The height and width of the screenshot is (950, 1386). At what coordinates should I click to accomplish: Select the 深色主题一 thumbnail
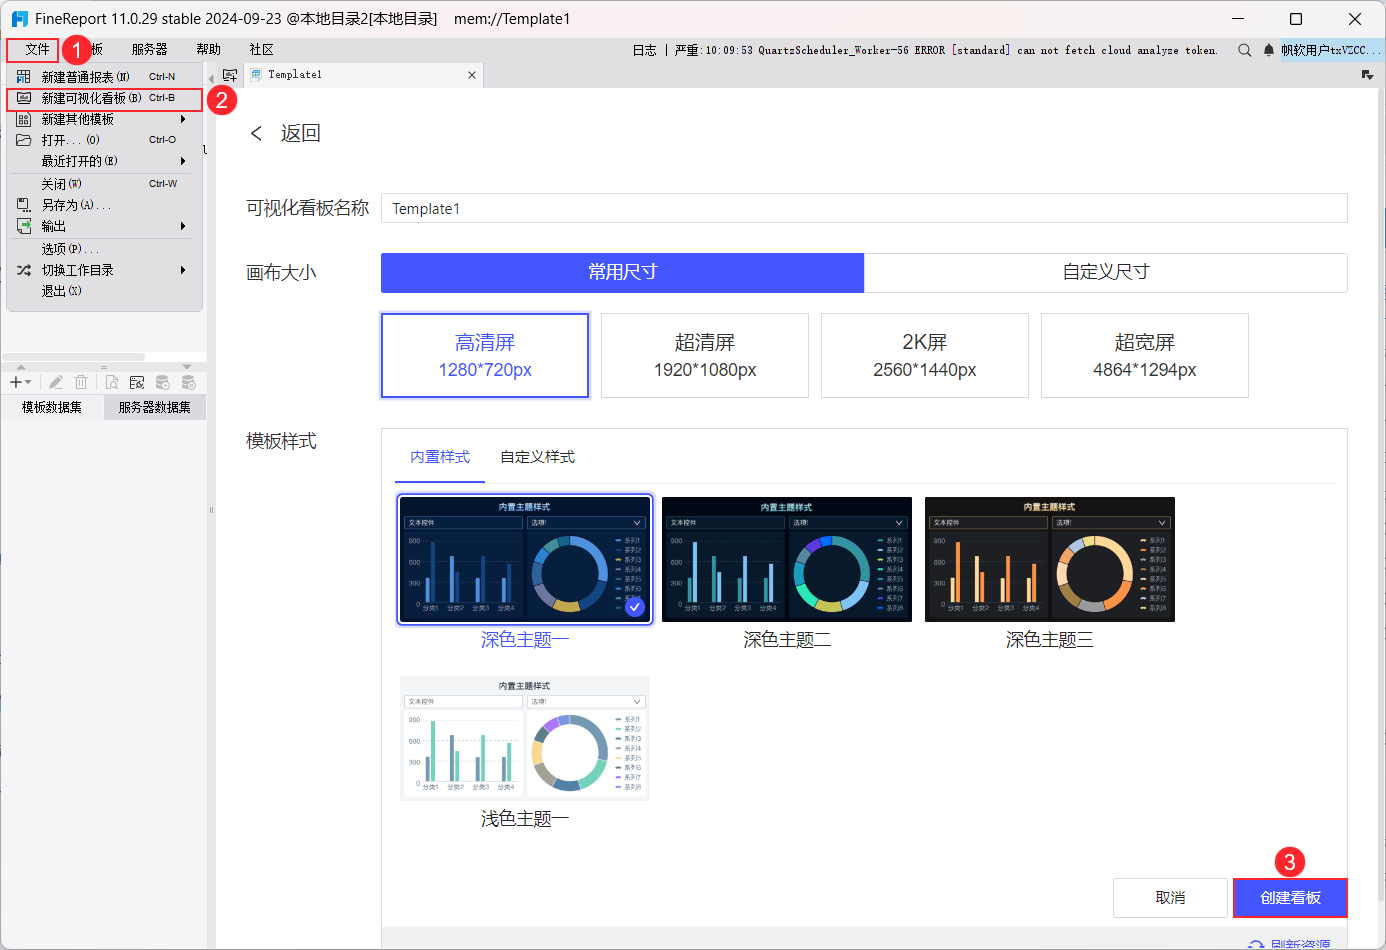click(525, 559)
